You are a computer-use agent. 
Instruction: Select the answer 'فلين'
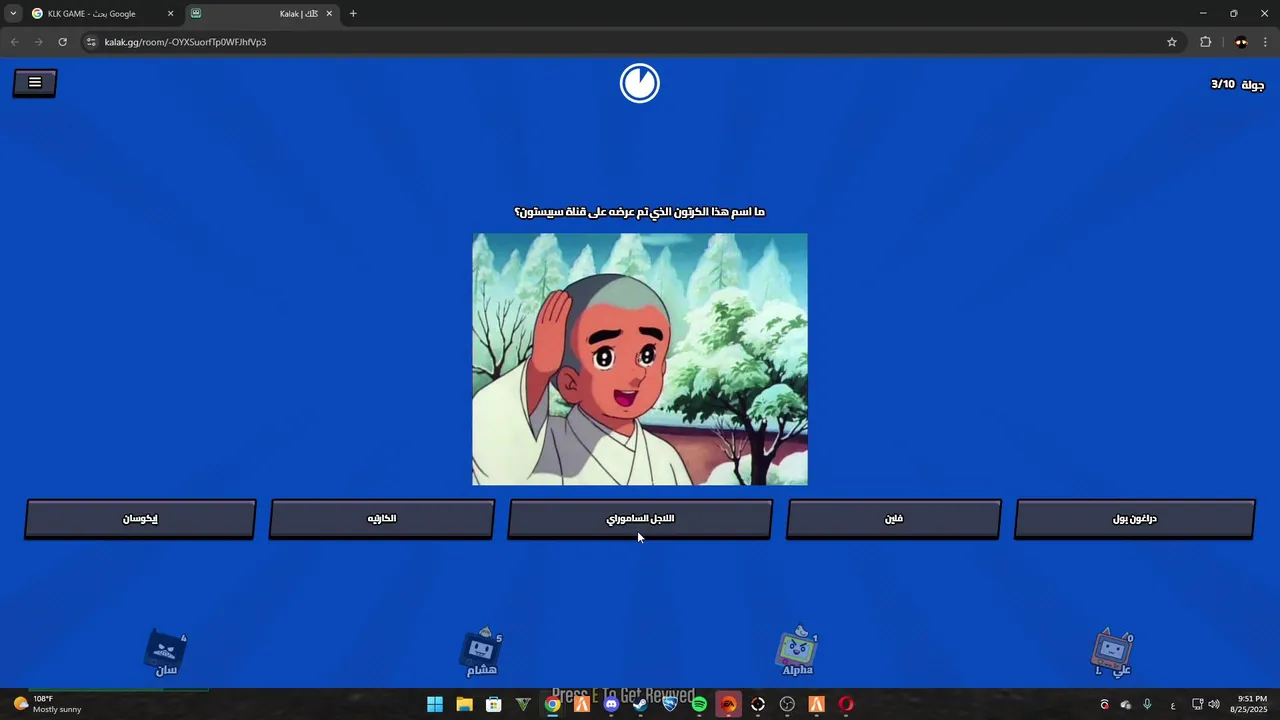[894, 519]
